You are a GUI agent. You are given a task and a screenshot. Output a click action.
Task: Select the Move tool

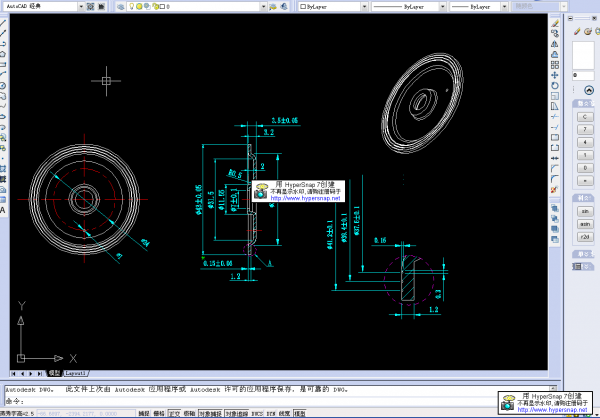555,75
